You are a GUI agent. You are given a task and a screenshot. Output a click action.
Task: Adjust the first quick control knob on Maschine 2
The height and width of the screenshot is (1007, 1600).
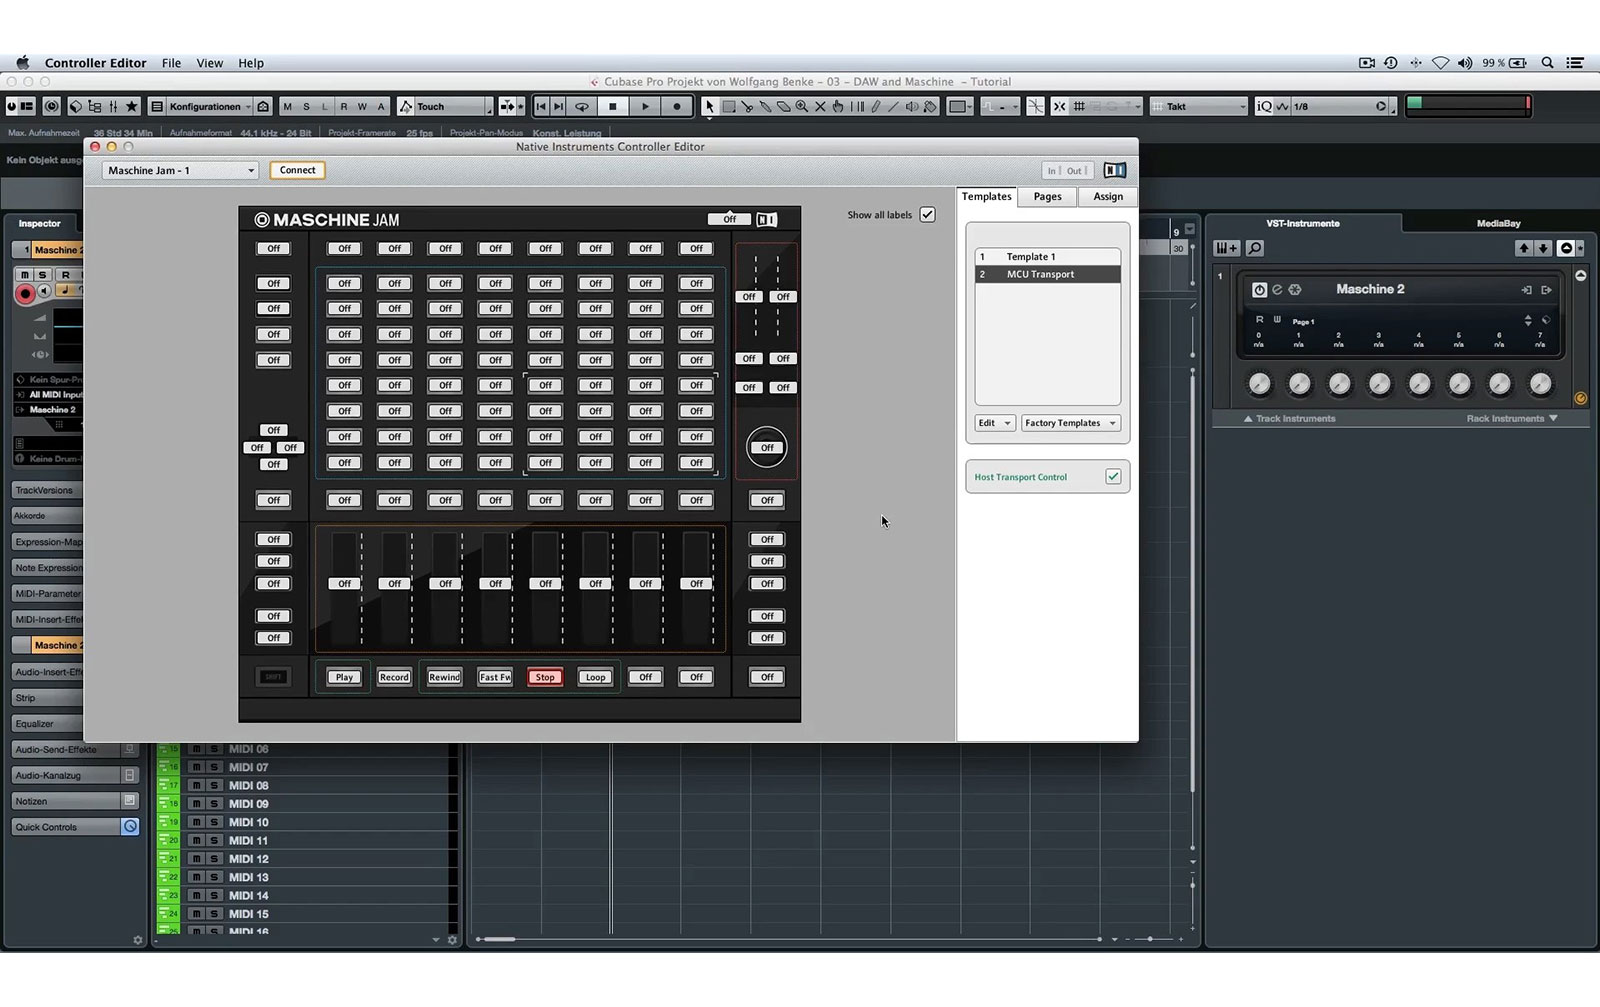point(1259,384)
